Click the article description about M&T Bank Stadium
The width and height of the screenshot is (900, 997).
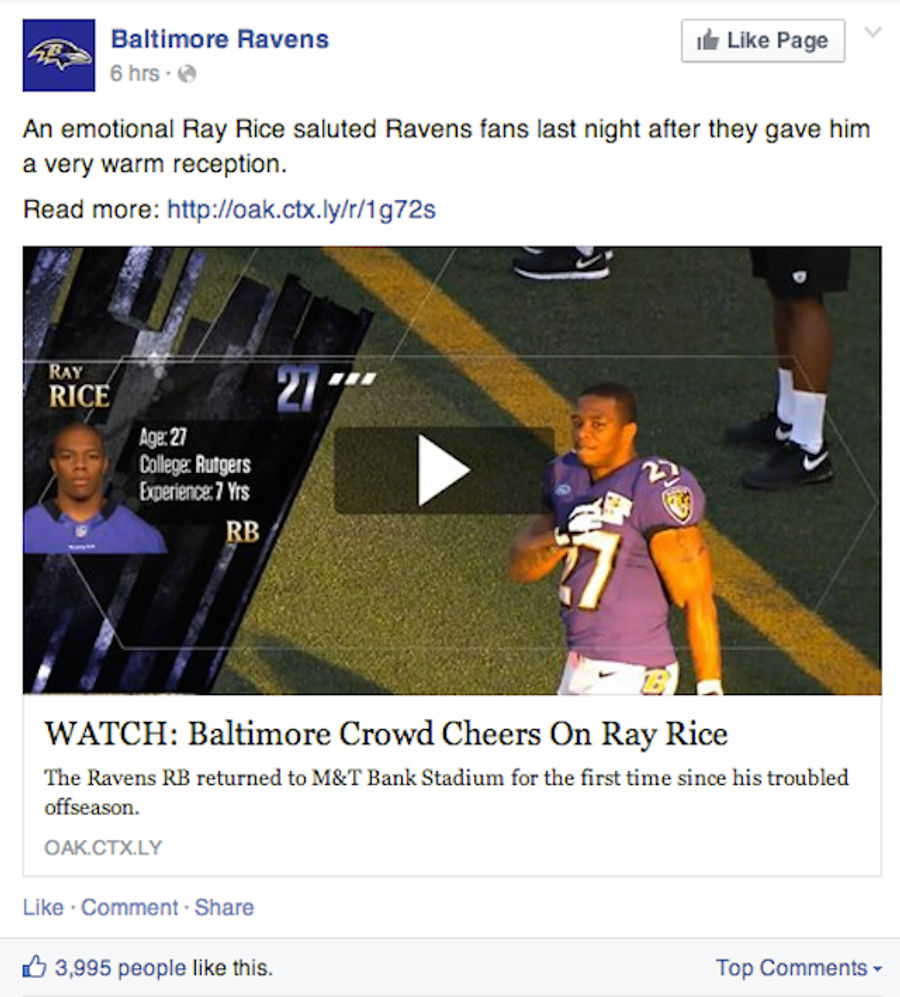(446, 792)
